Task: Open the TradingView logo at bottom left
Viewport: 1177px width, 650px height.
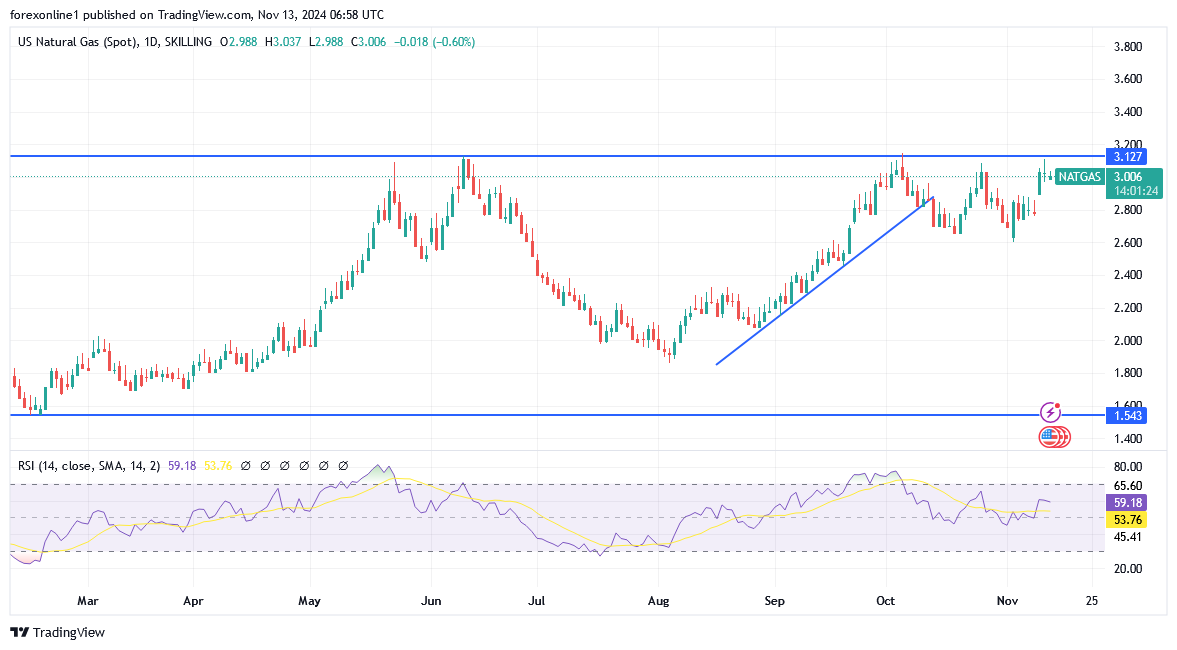Action: (x=58, y=632)
